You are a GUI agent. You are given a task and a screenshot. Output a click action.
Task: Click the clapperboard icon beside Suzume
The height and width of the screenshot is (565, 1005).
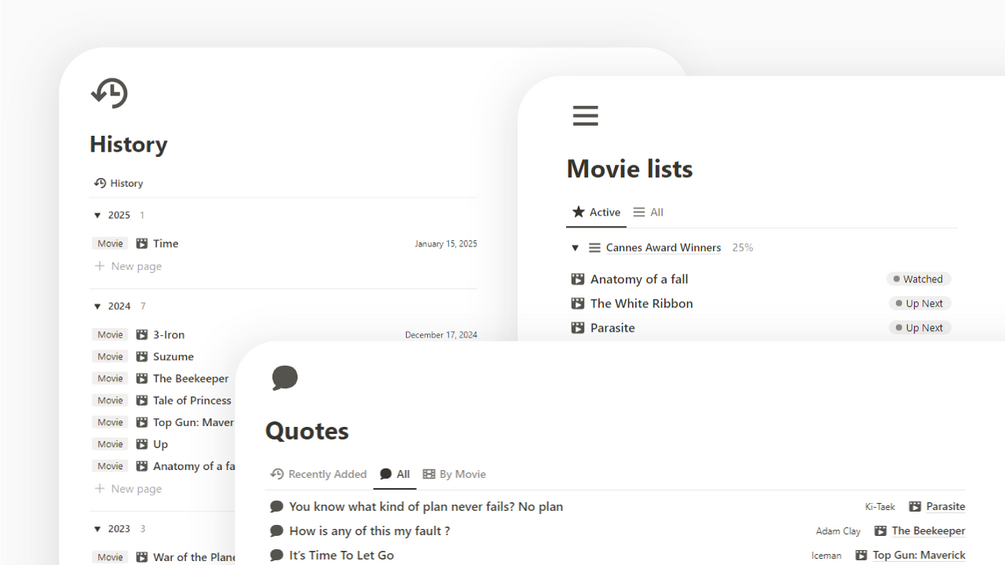click(x=142, y=356)
